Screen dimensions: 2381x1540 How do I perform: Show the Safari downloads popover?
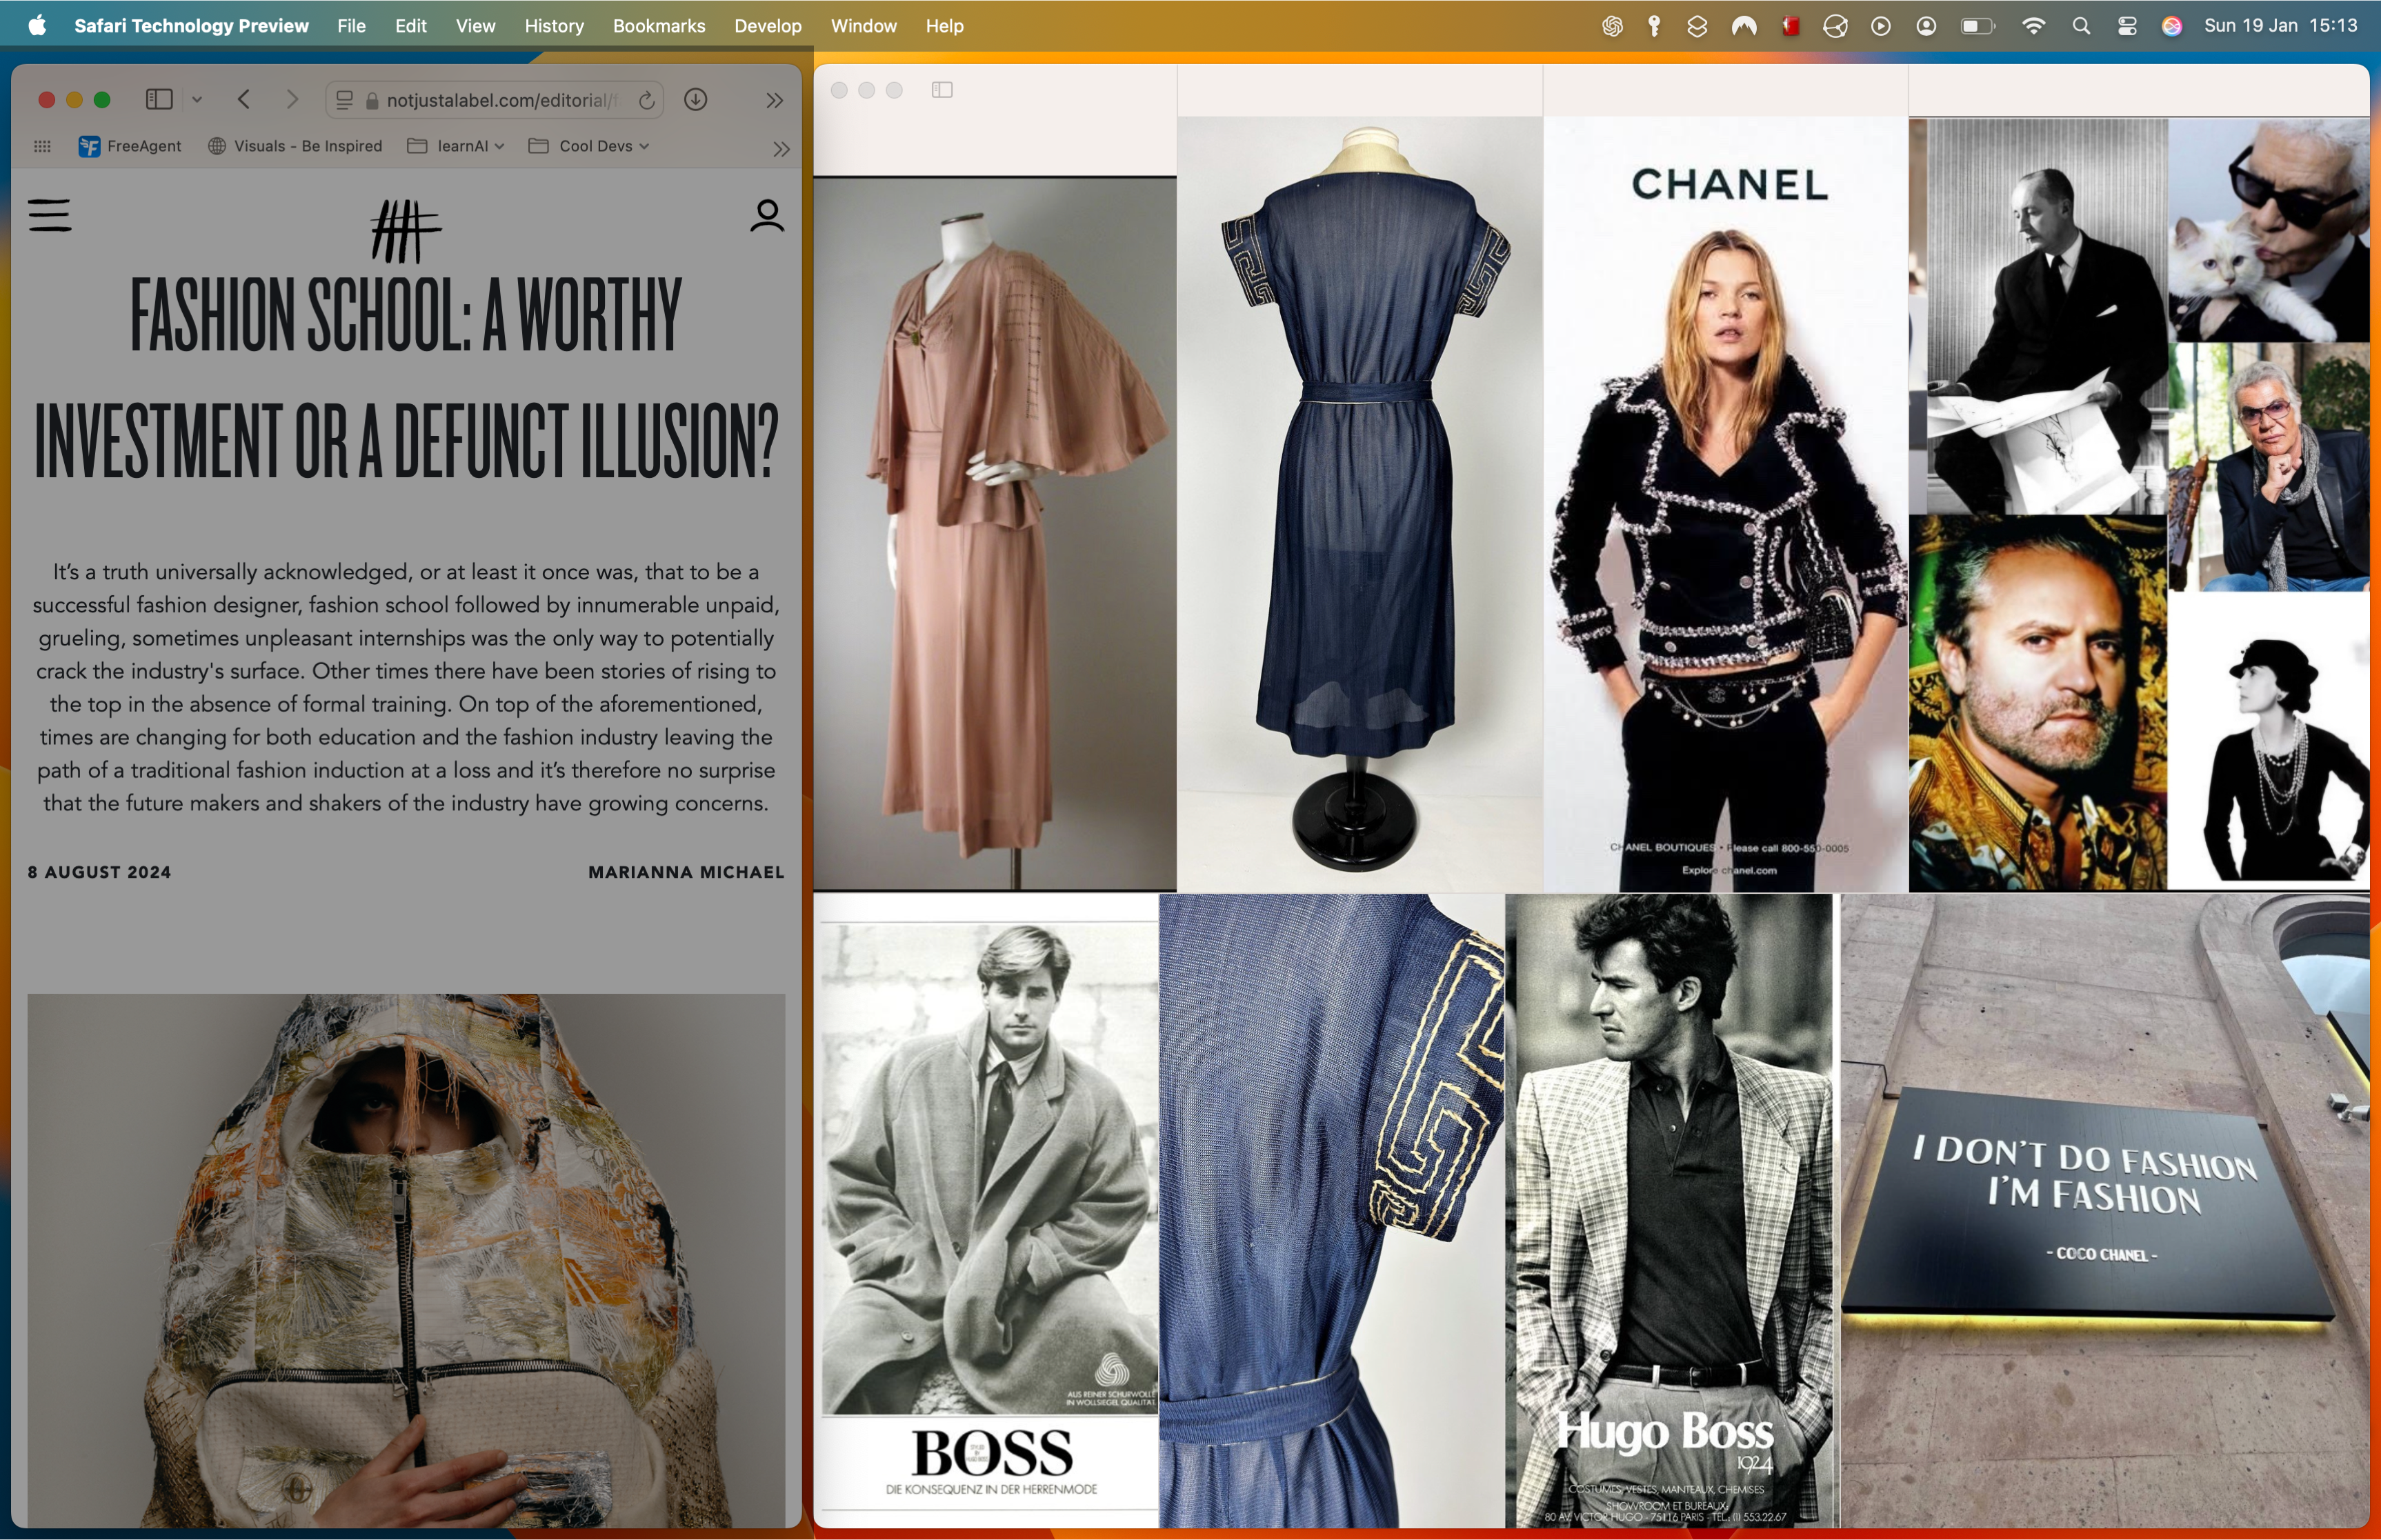click(x=696, y=99)
